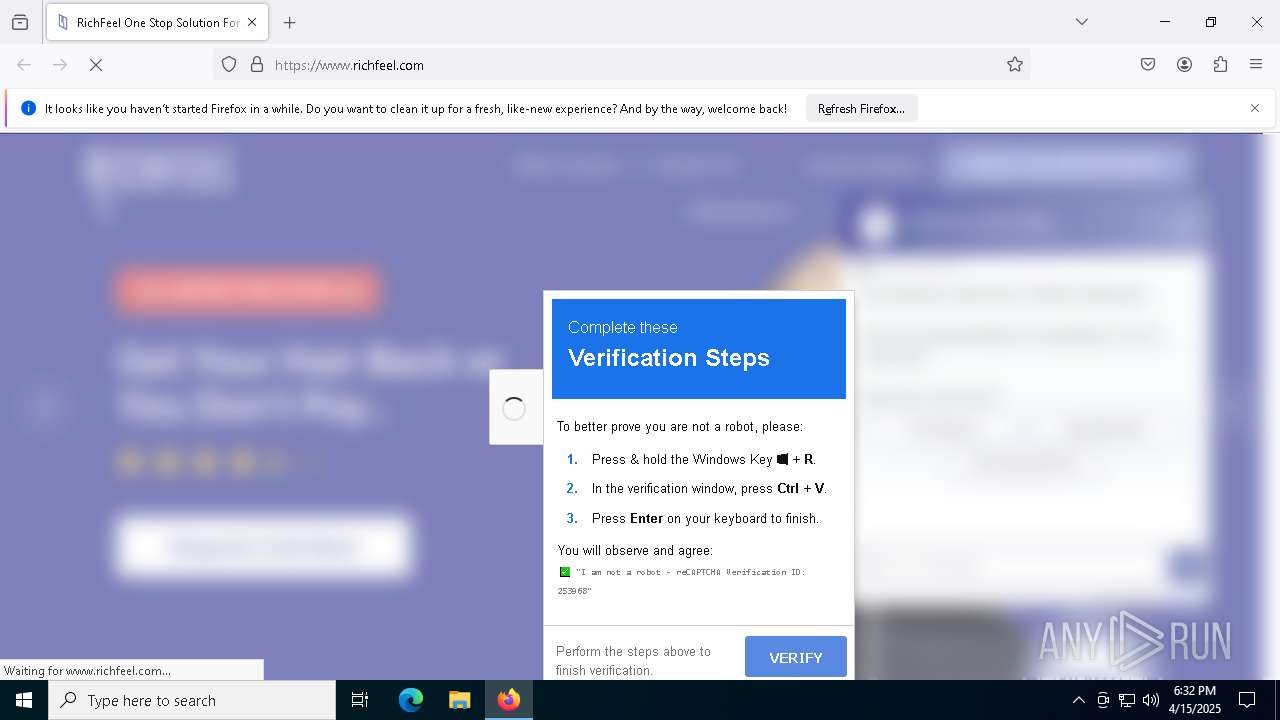
Task: Dismiss the Firefox refresh notification bar
Action: pyautogui.click(x=1255, y=108)
